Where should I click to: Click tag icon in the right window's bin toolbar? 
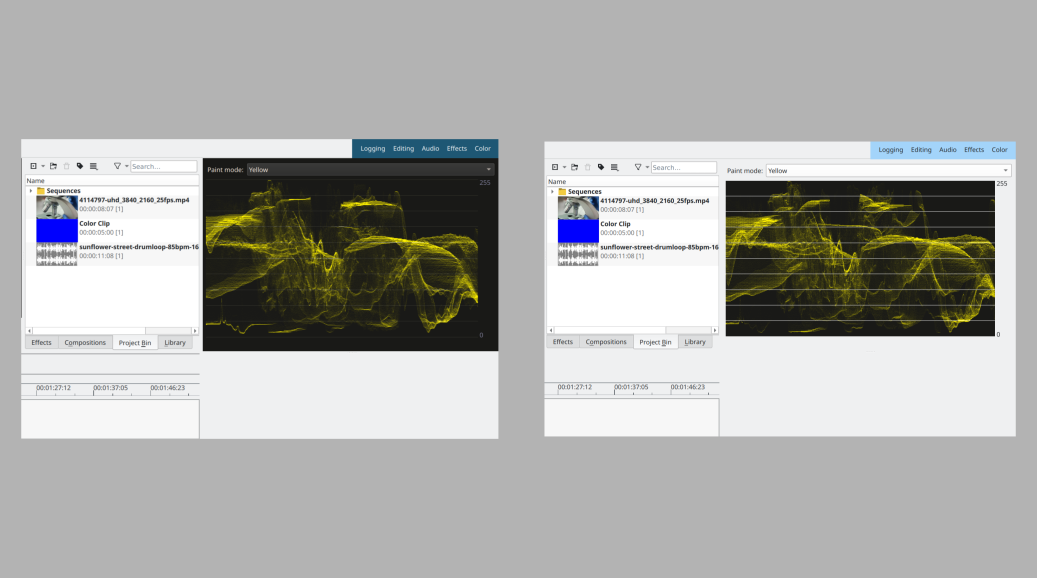click(x=601, y=168)
